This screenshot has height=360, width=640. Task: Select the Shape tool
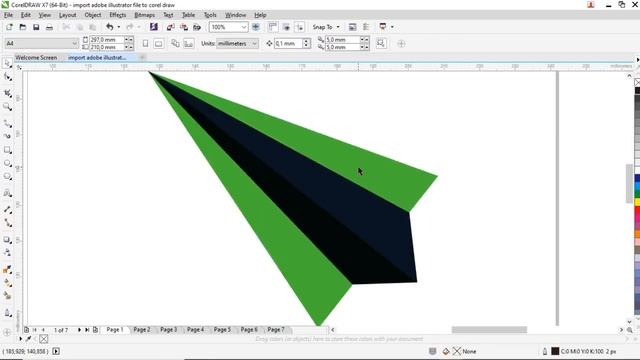click(x=7, y=77)
